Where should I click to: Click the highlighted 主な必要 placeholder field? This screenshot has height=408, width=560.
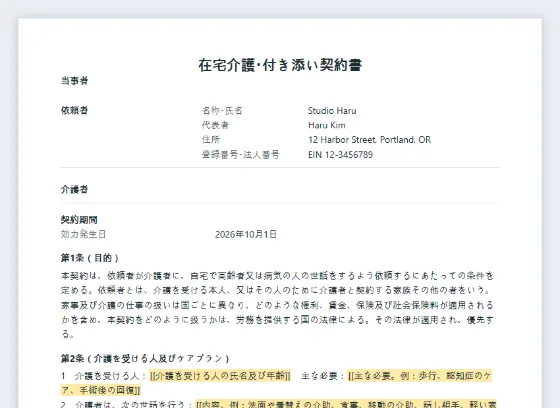point(276,383)
